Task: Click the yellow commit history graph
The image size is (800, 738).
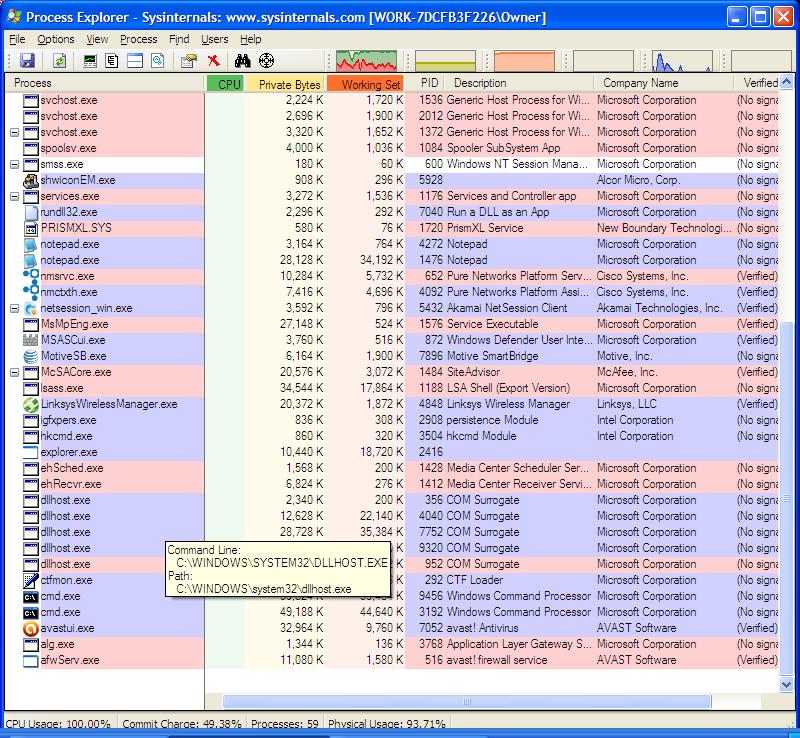Action: [x=445, y=61]
